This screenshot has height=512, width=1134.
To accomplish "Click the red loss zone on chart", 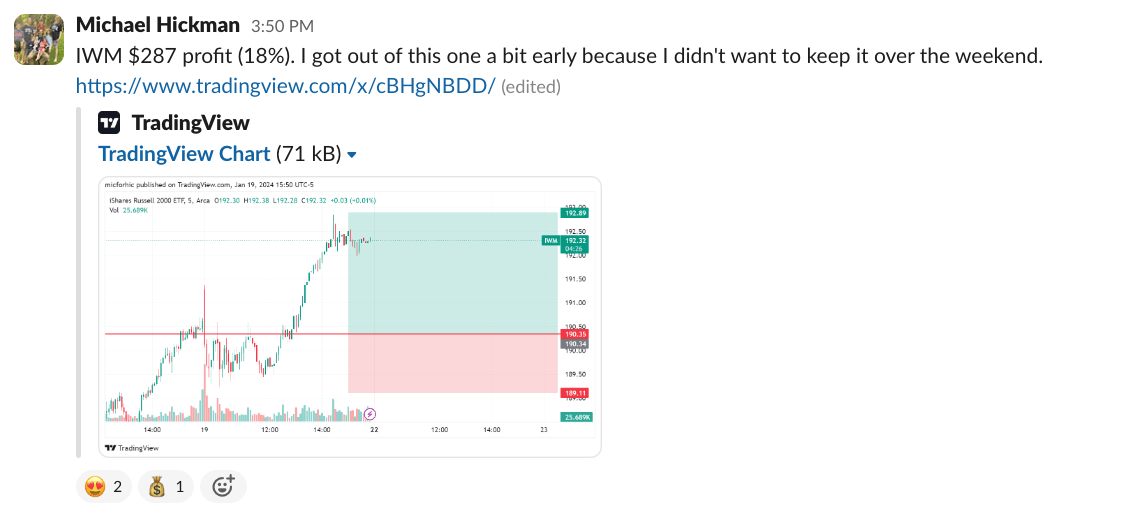I will point(452,363).
